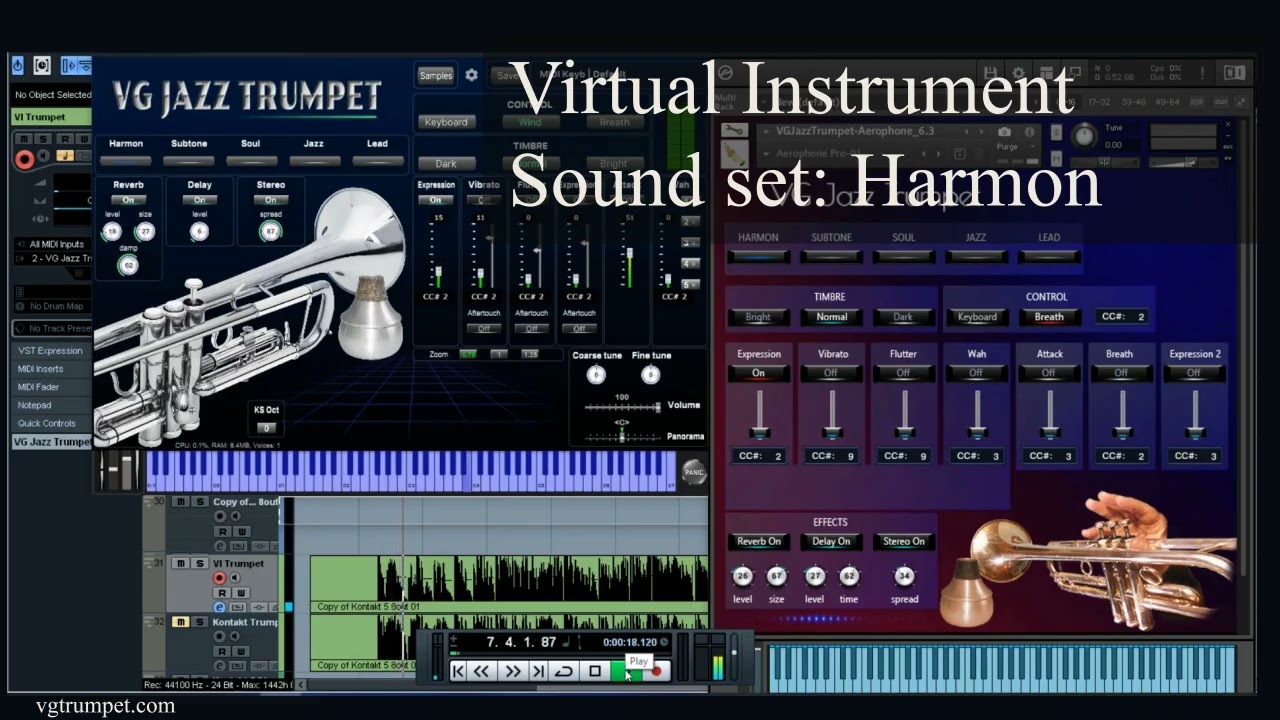This screenshot has width=1280, height=720.
Task: Click the Fast Forward transport button
Action: [x=512, y=672]
